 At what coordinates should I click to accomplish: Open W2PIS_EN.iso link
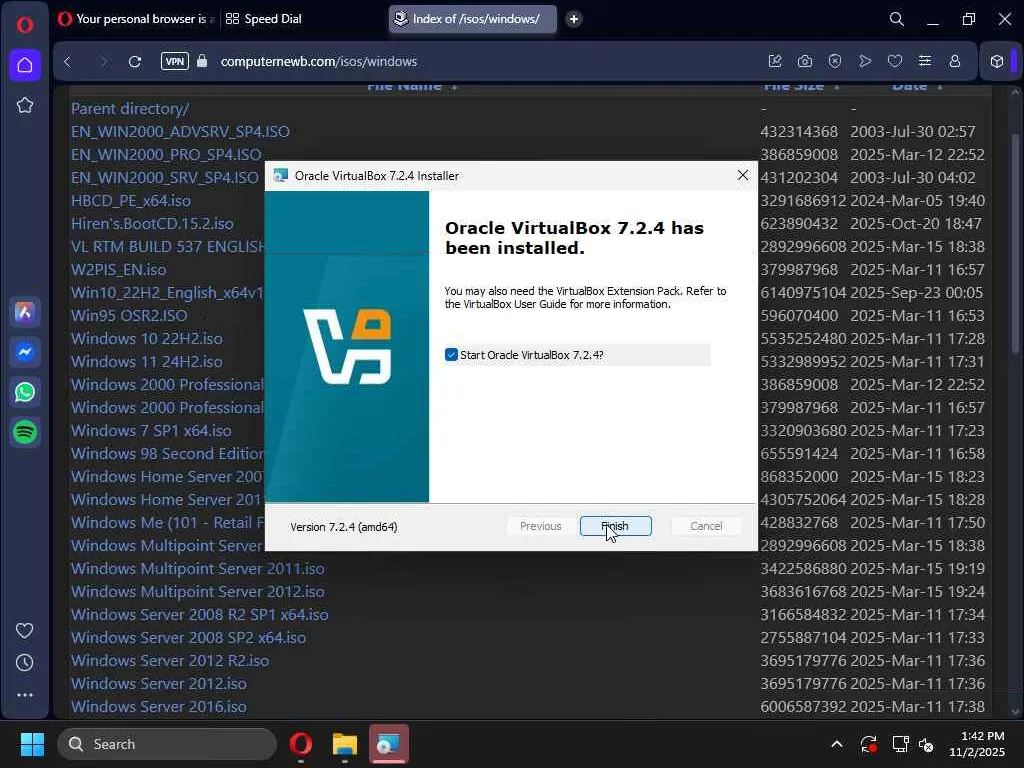click(119, 269)
